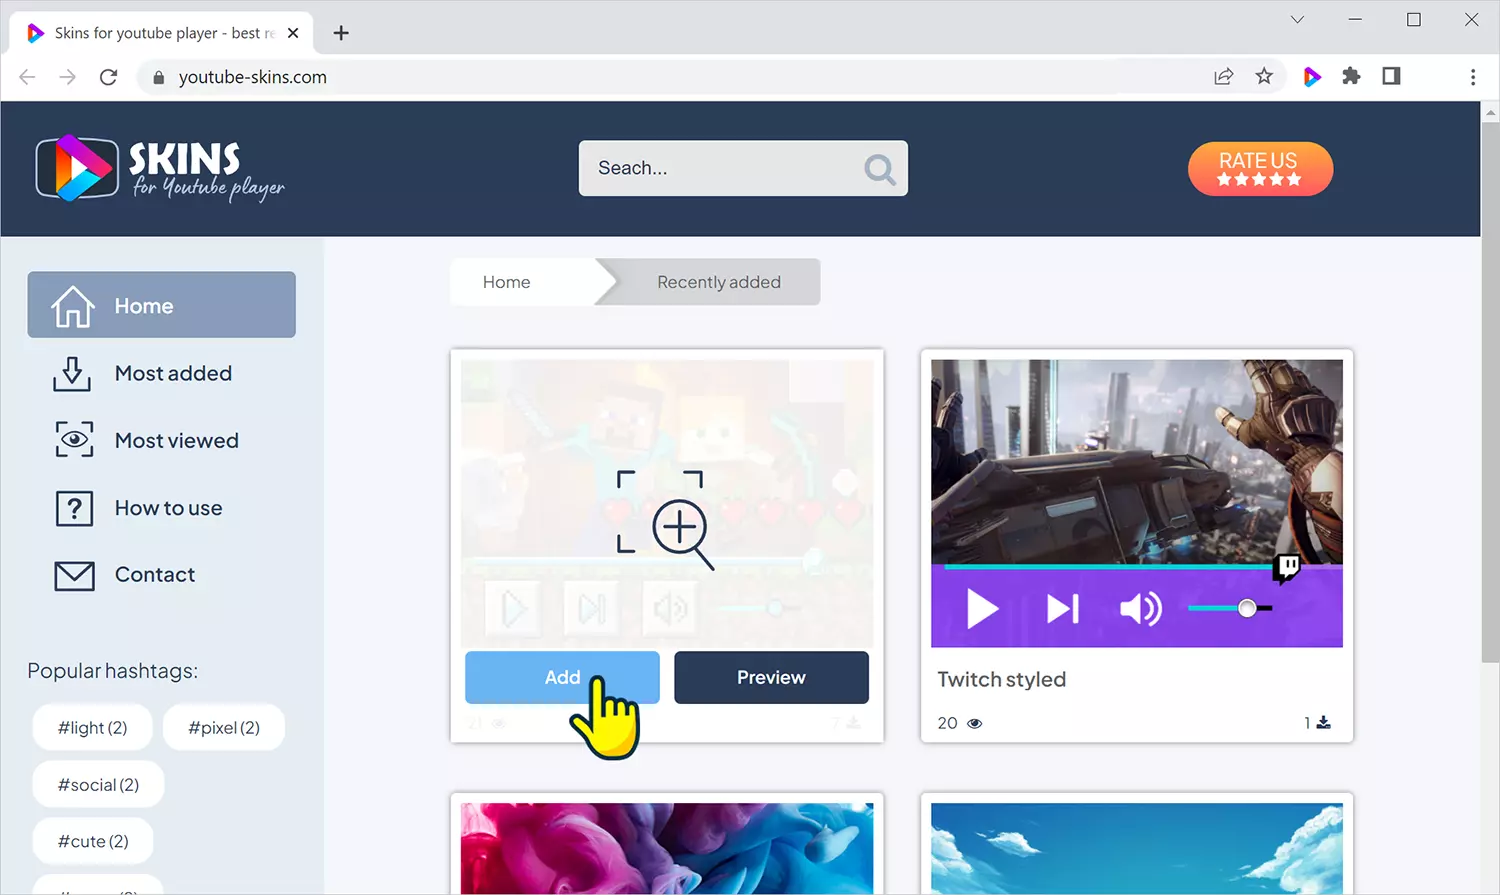Filter by #cute (2) hashtag
This screenshot has height=895, width=1500.
(x=93, y=841)
